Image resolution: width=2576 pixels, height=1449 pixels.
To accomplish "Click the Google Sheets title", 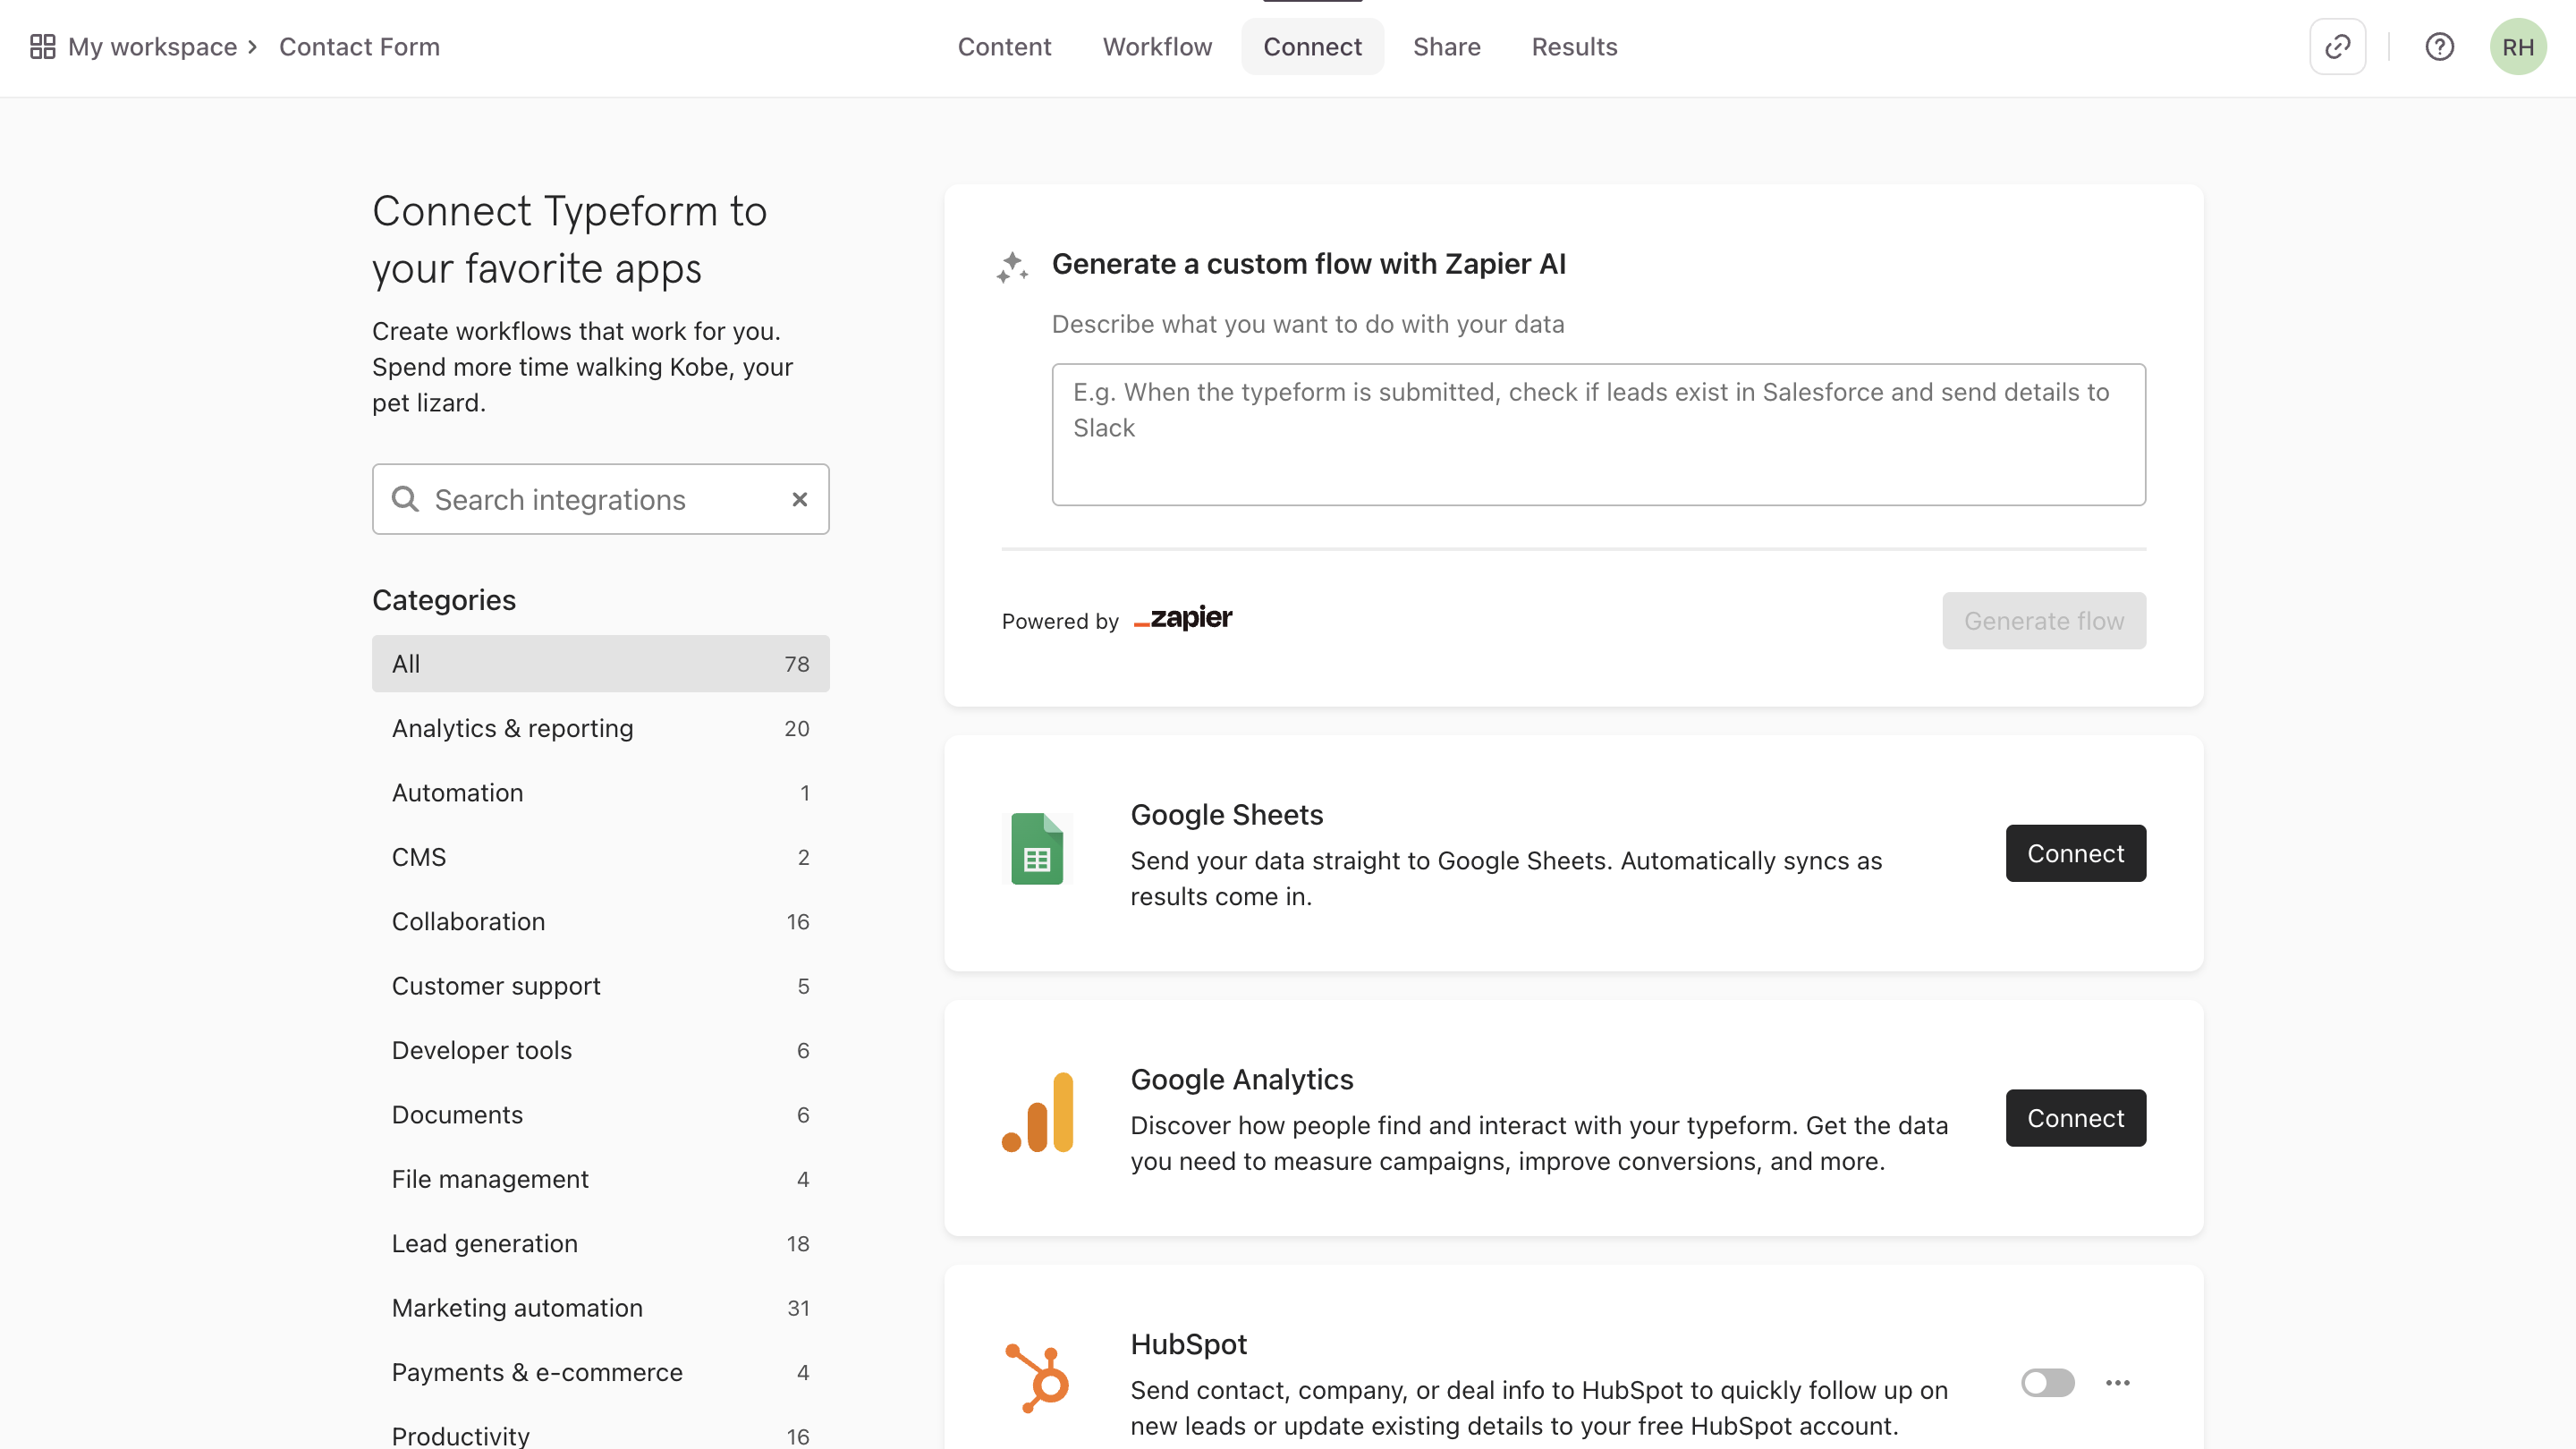I will (1226, 814).
